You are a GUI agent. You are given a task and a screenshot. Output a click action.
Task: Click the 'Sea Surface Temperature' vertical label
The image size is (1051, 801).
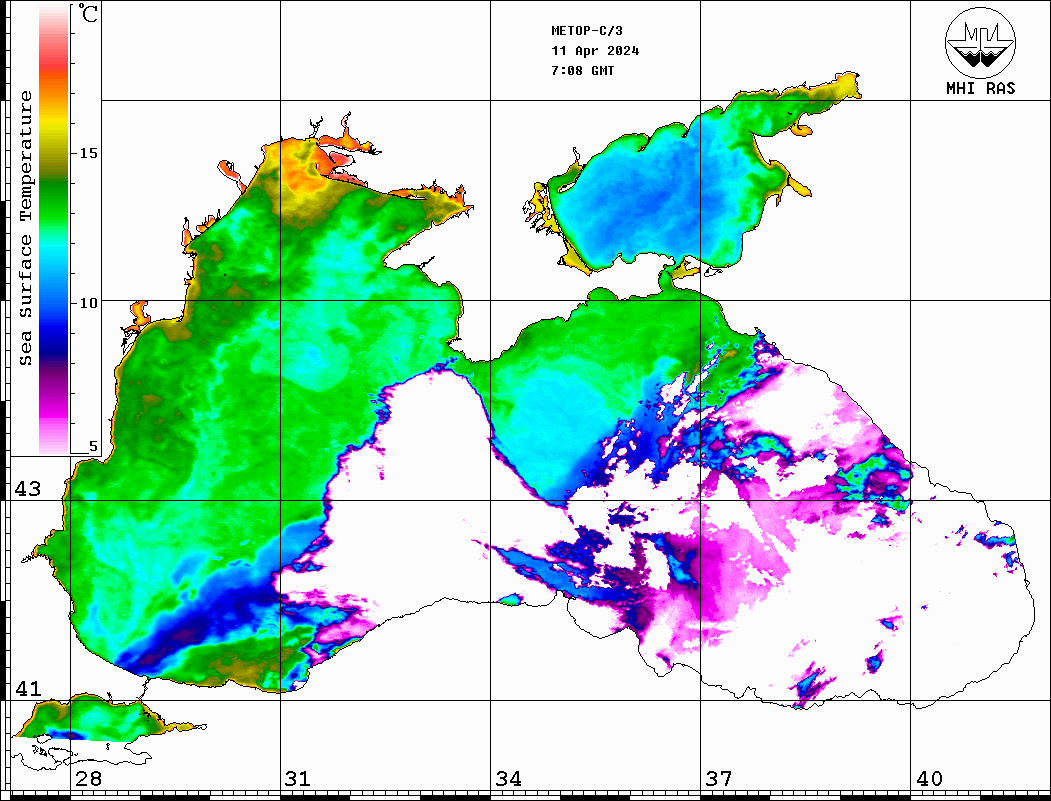(25, 228)
